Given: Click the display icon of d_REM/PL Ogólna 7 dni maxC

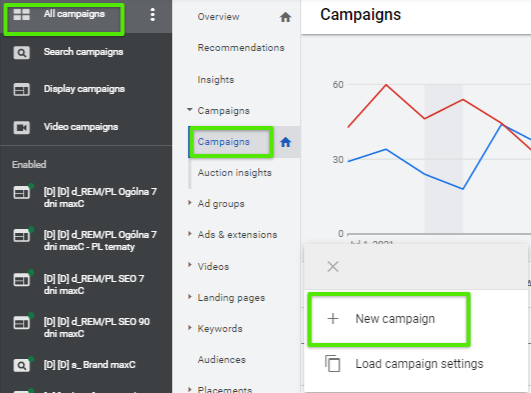Looking at the screenshot, I should pos(21,193).
